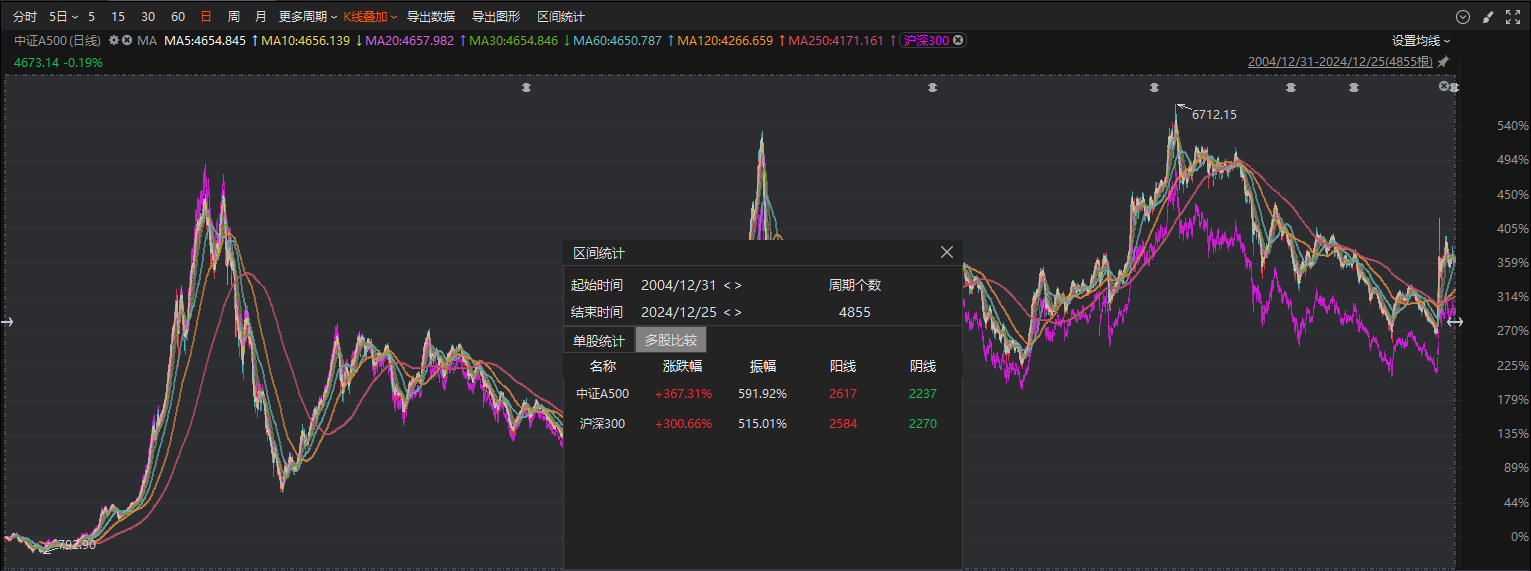Switch to the 日 daily period

[206, 17]
